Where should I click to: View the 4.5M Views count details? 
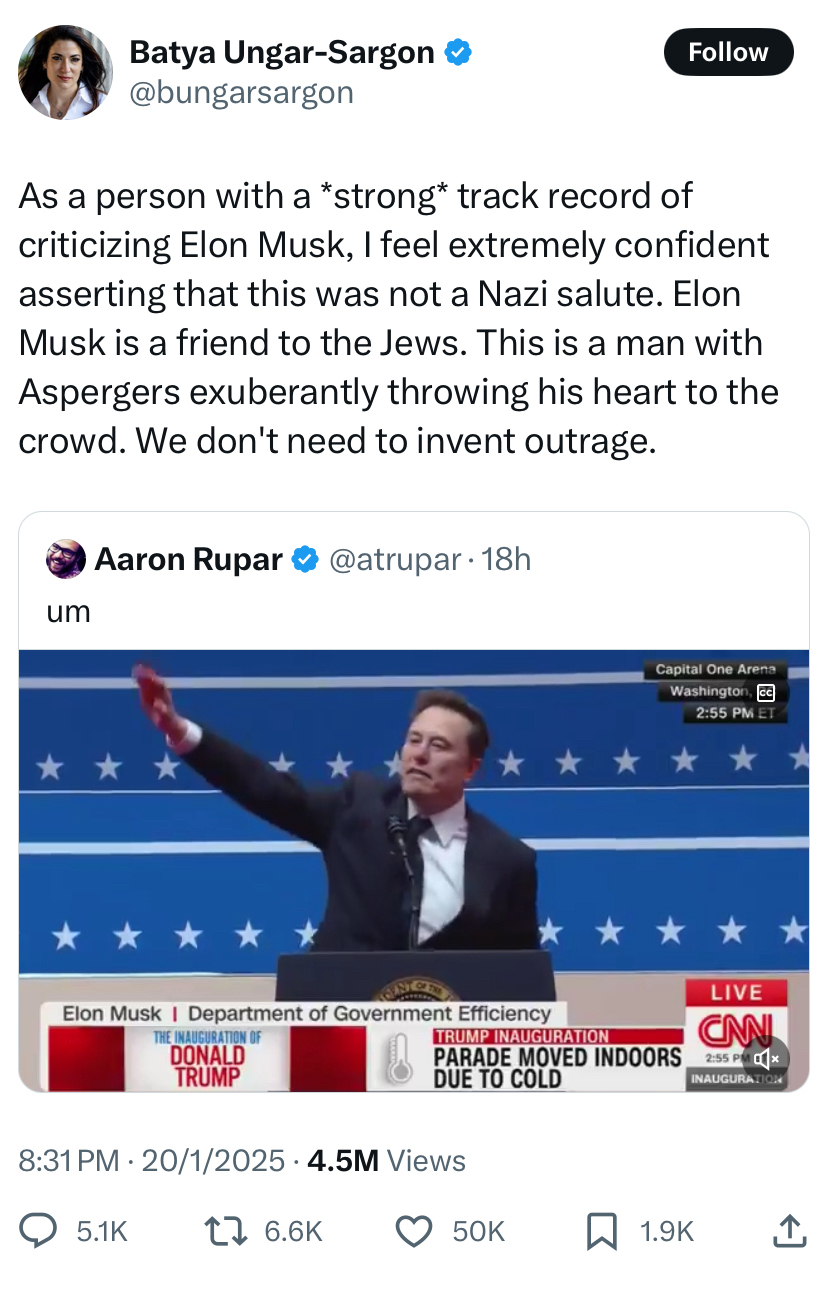coord(386,1161)
